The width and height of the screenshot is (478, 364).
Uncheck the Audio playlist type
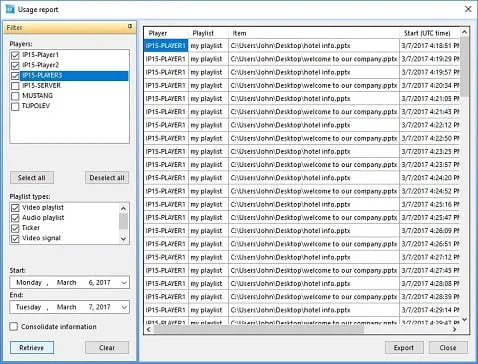[15, 218]
